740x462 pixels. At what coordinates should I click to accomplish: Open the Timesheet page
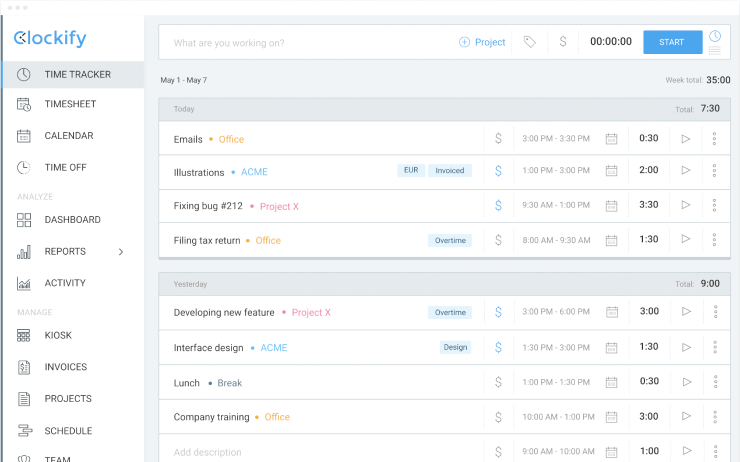[x=70, y=104]
